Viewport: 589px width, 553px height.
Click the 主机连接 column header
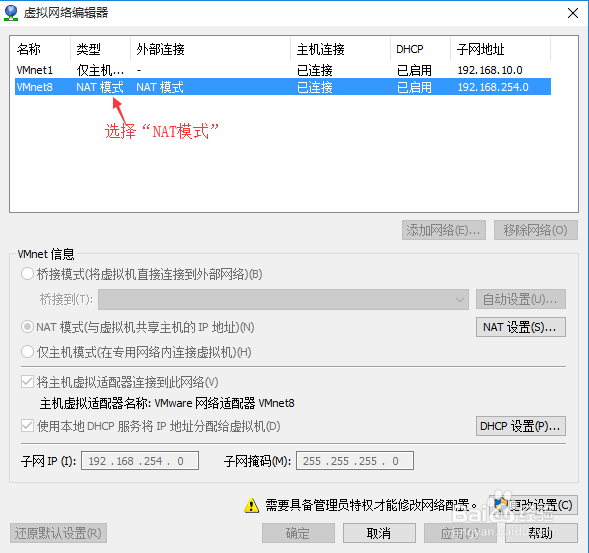coord(320,49)
